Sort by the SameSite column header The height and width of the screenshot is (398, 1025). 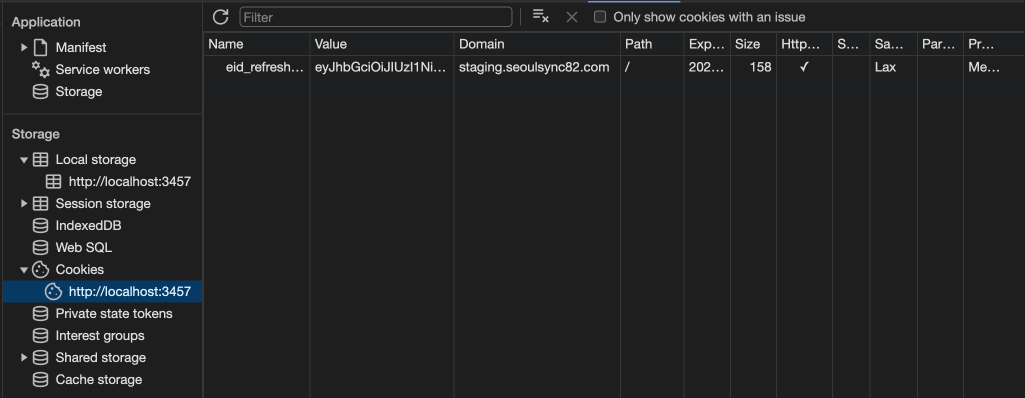893,44
